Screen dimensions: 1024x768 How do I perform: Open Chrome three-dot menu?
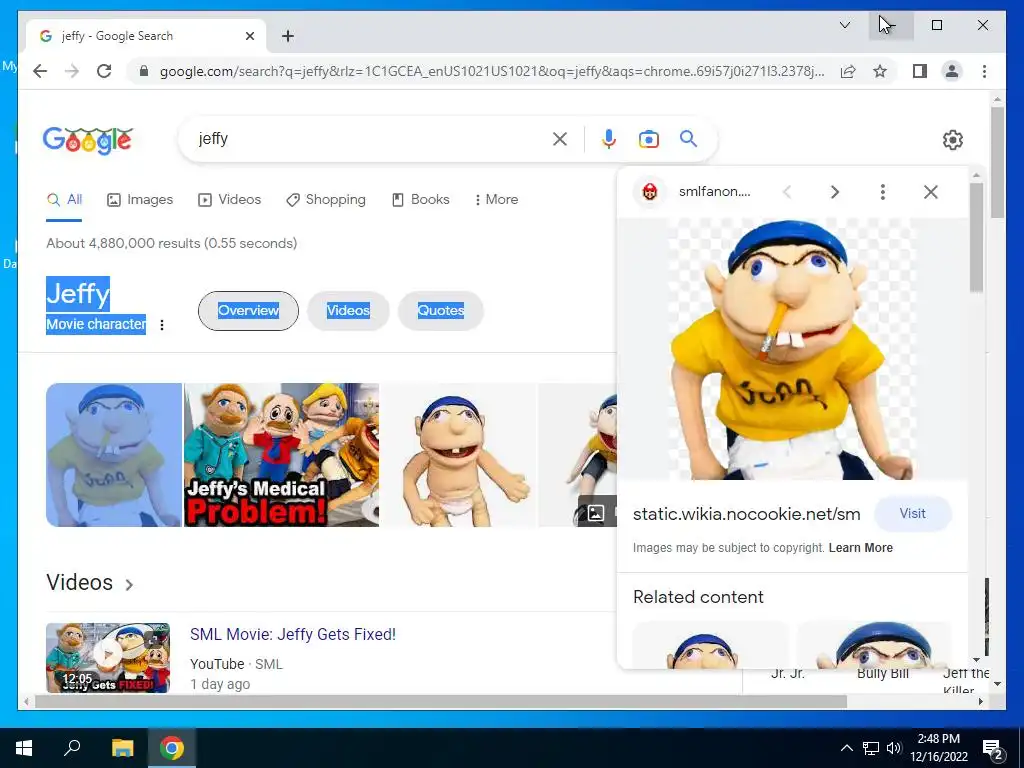[984, 71]
